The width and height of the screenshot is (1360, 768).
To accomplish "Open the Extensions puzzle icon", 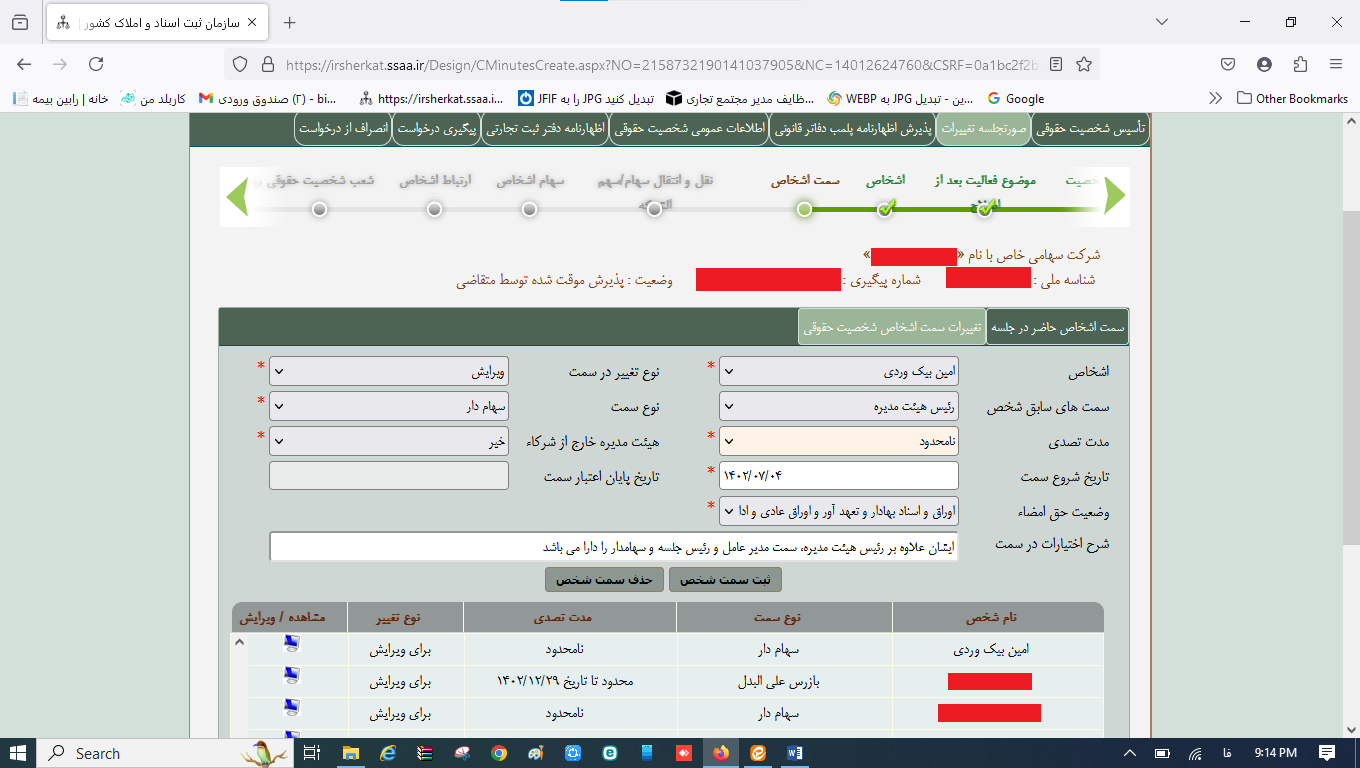I will point(1300,64).
